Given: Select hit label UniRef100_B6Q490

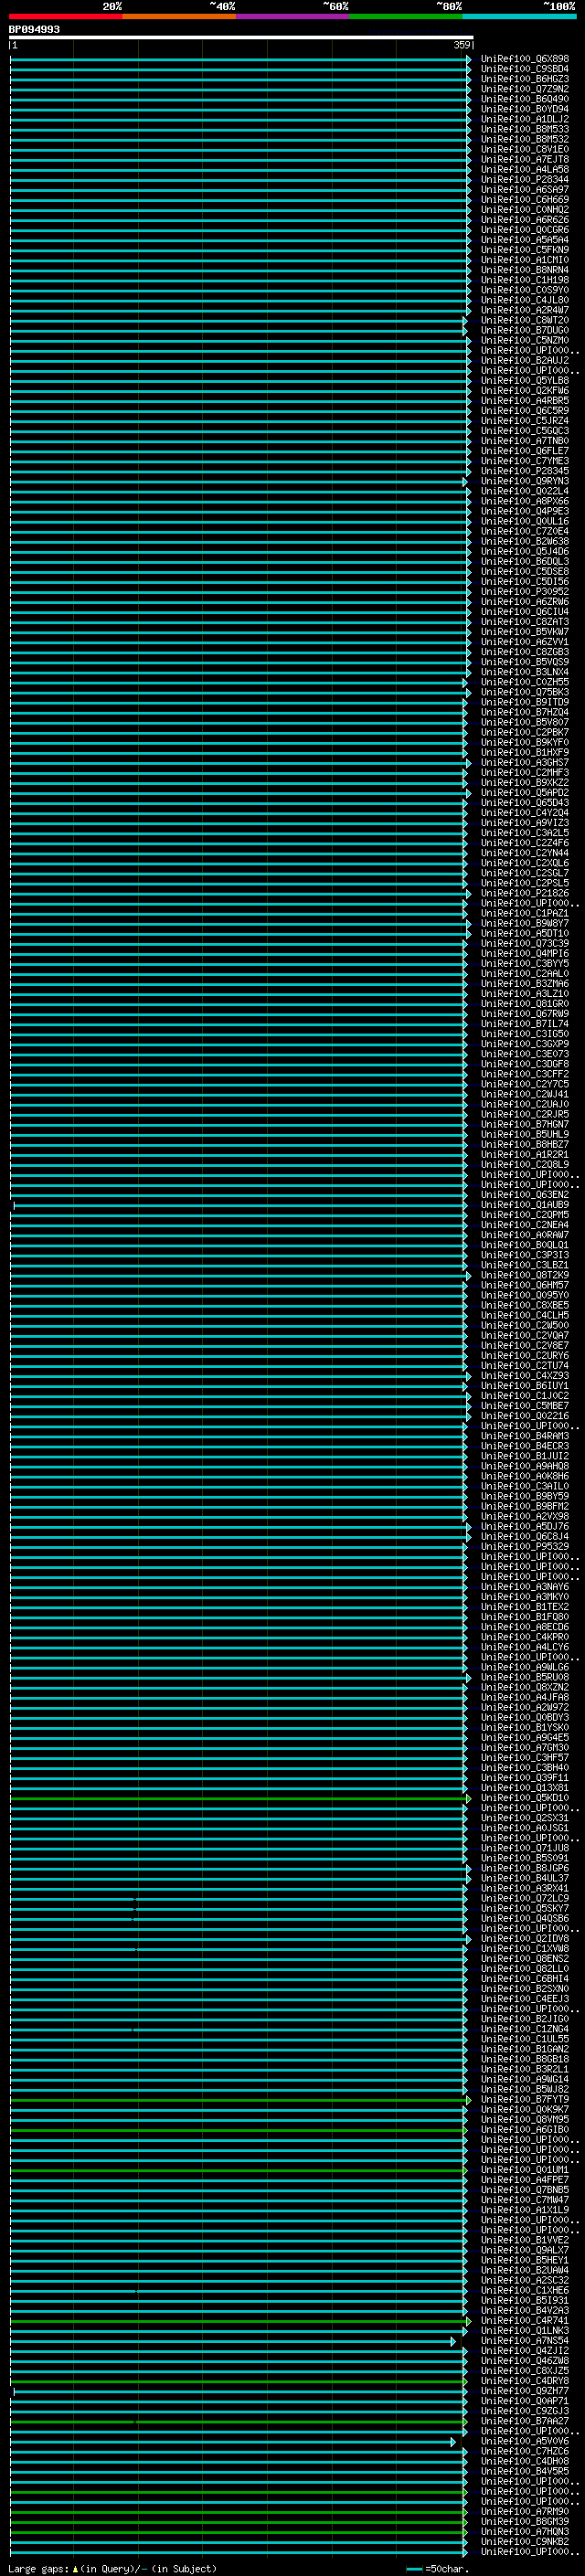Looking at the screenshot, I should 525,99.
